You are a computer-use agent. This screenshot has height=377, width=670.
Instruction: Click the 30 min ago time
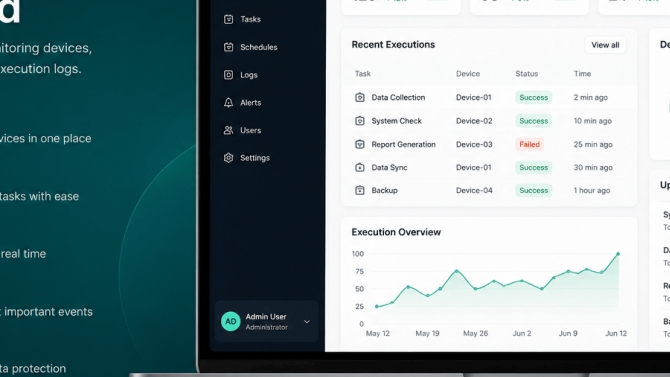tap(593, 168)
